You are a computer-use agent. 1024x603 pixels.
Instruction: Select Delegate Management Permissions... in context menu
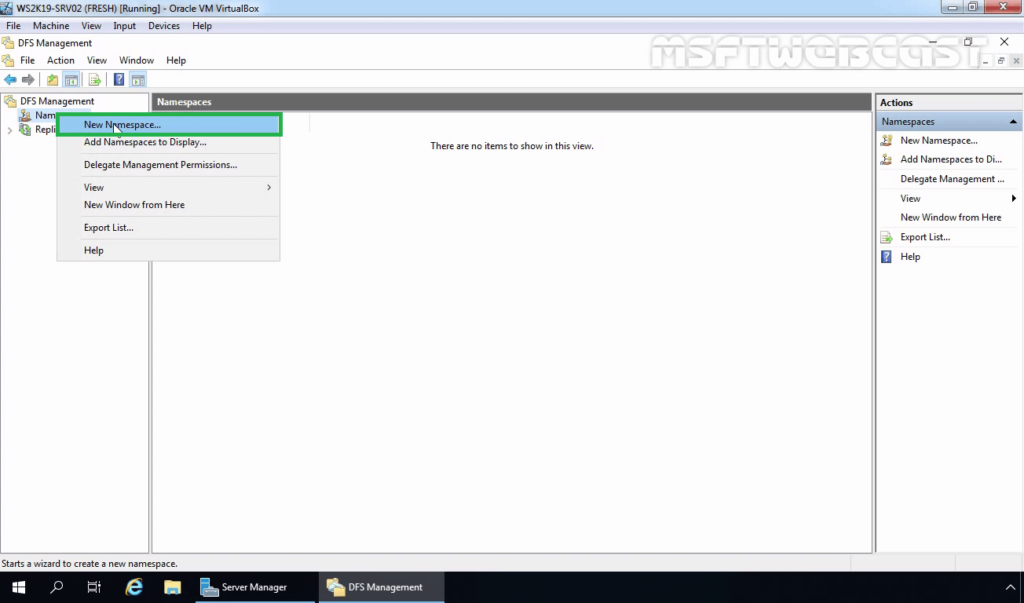pos(168,165)
